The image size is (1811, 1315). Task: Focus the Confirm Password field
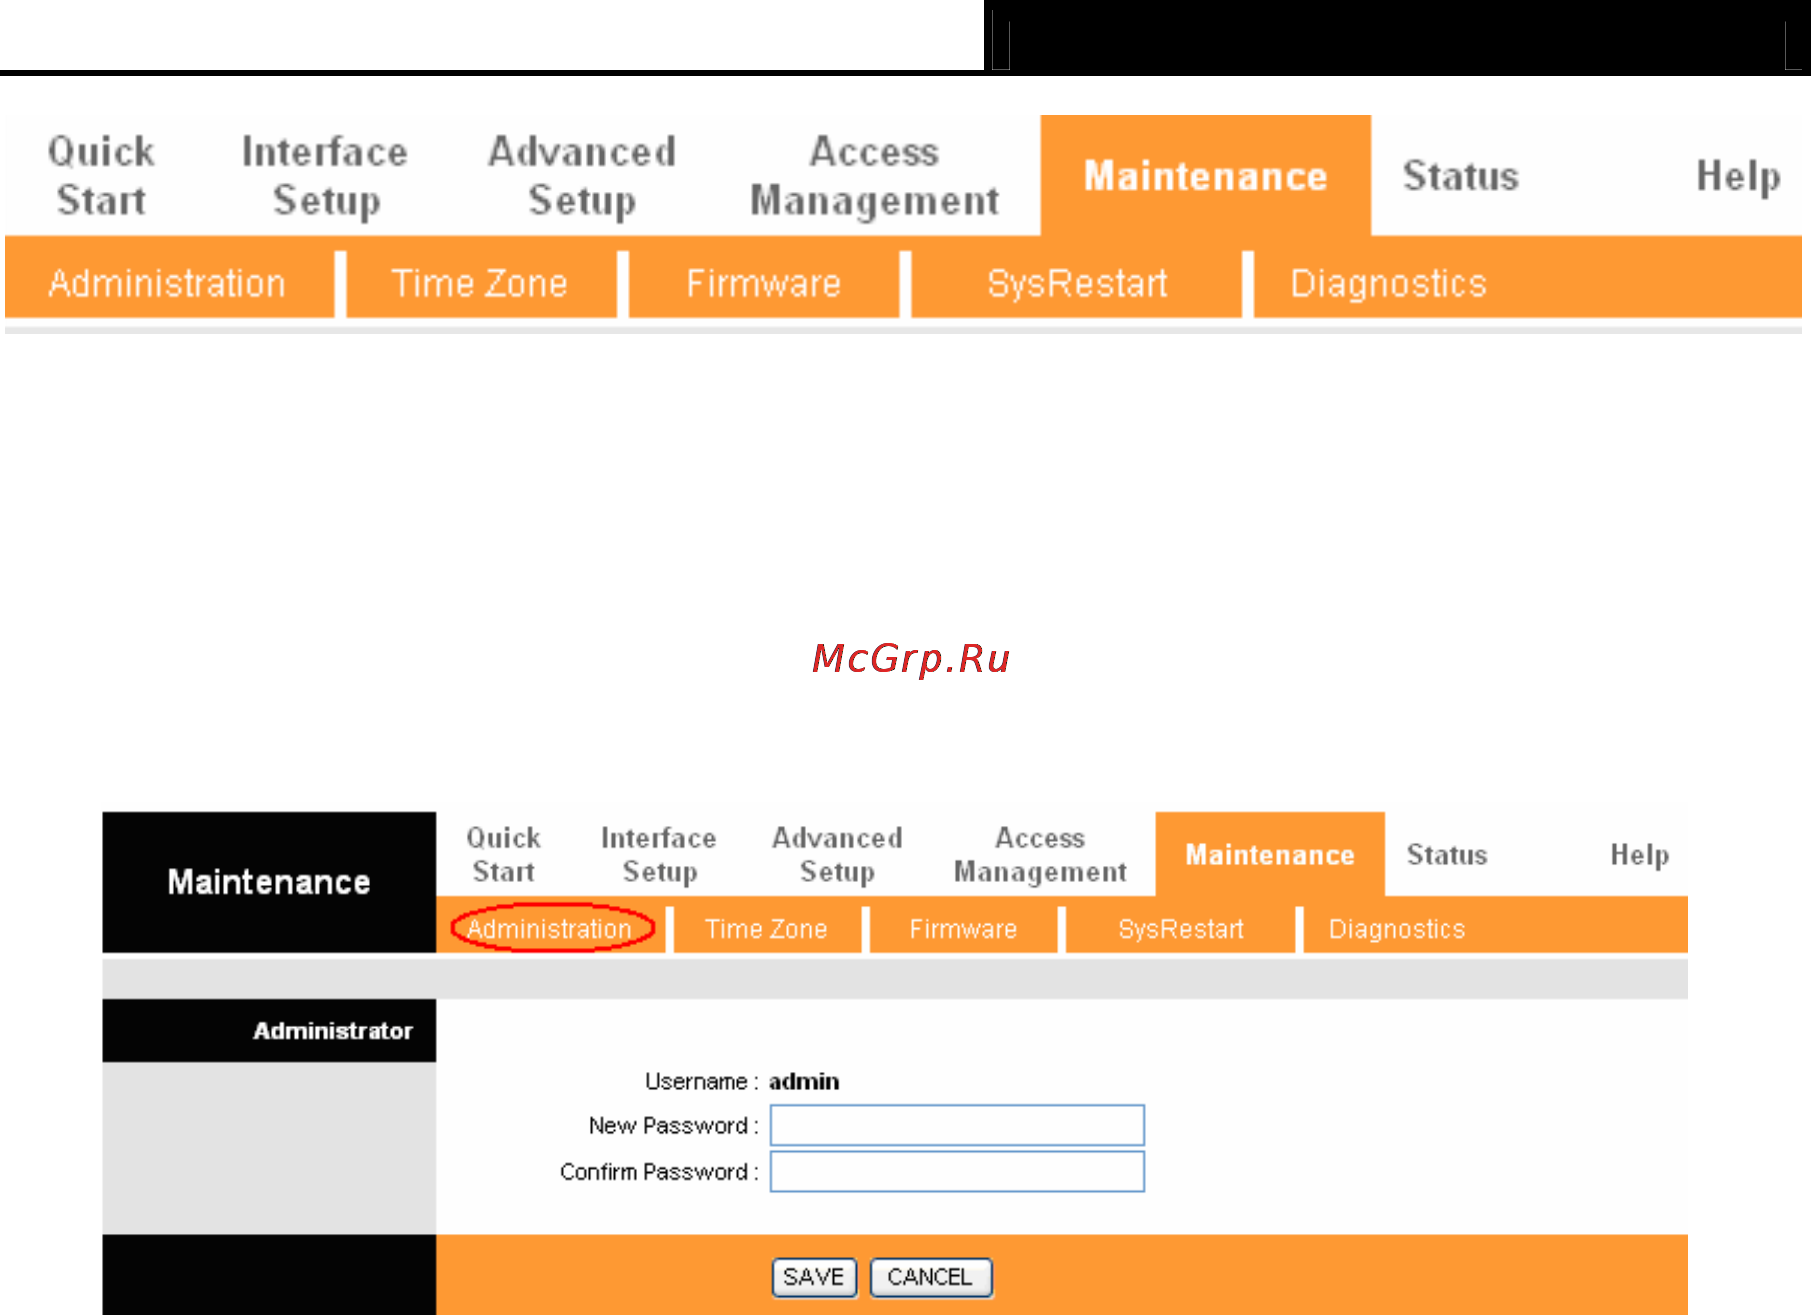click(x=957, y=1171)
